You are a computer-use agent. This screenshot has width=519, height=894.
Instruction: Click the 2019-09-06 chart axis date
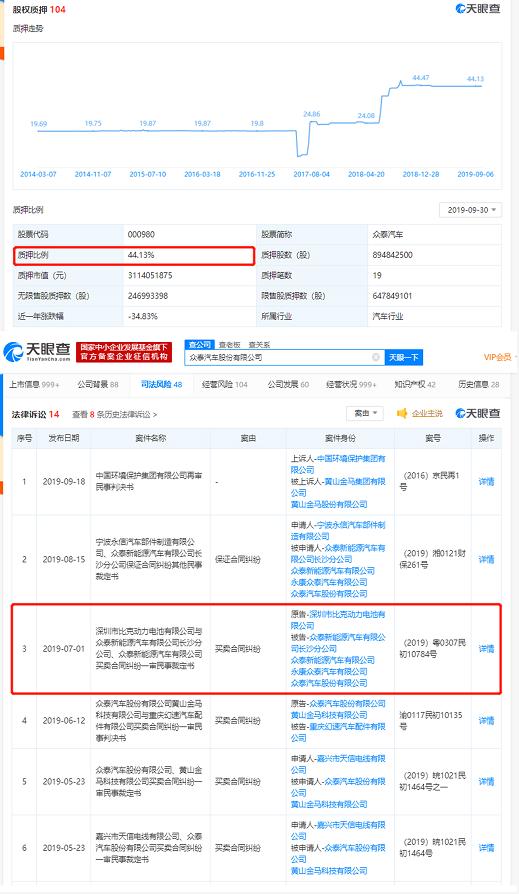click(476, 174)
